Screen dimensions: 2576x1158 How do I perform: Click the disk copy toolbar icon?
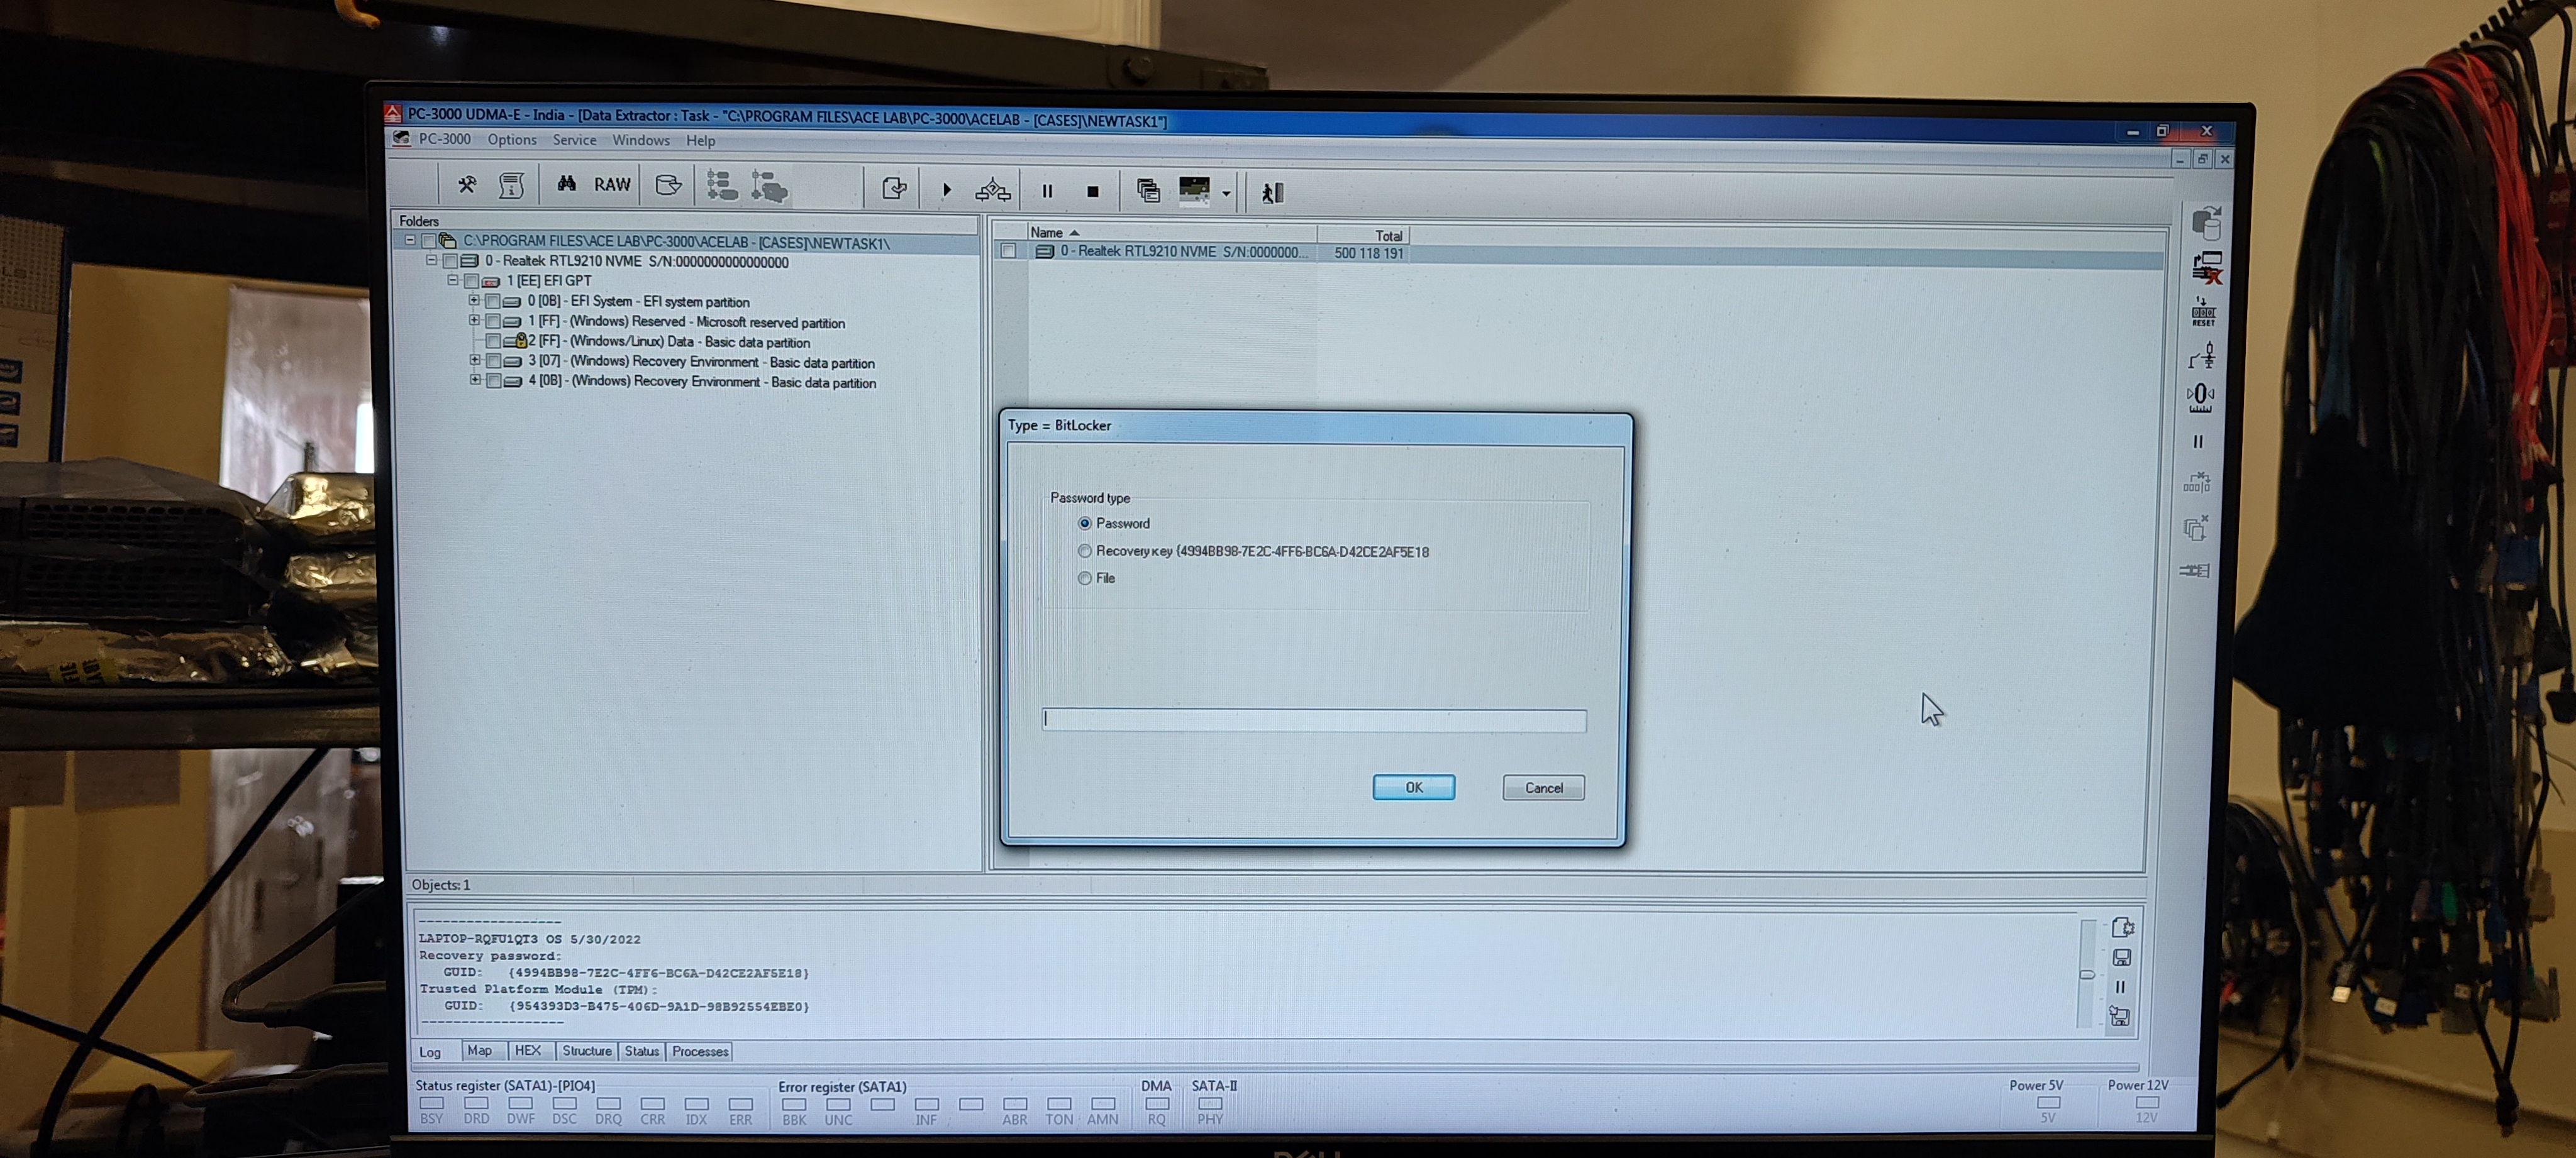(x=668, y=185)
